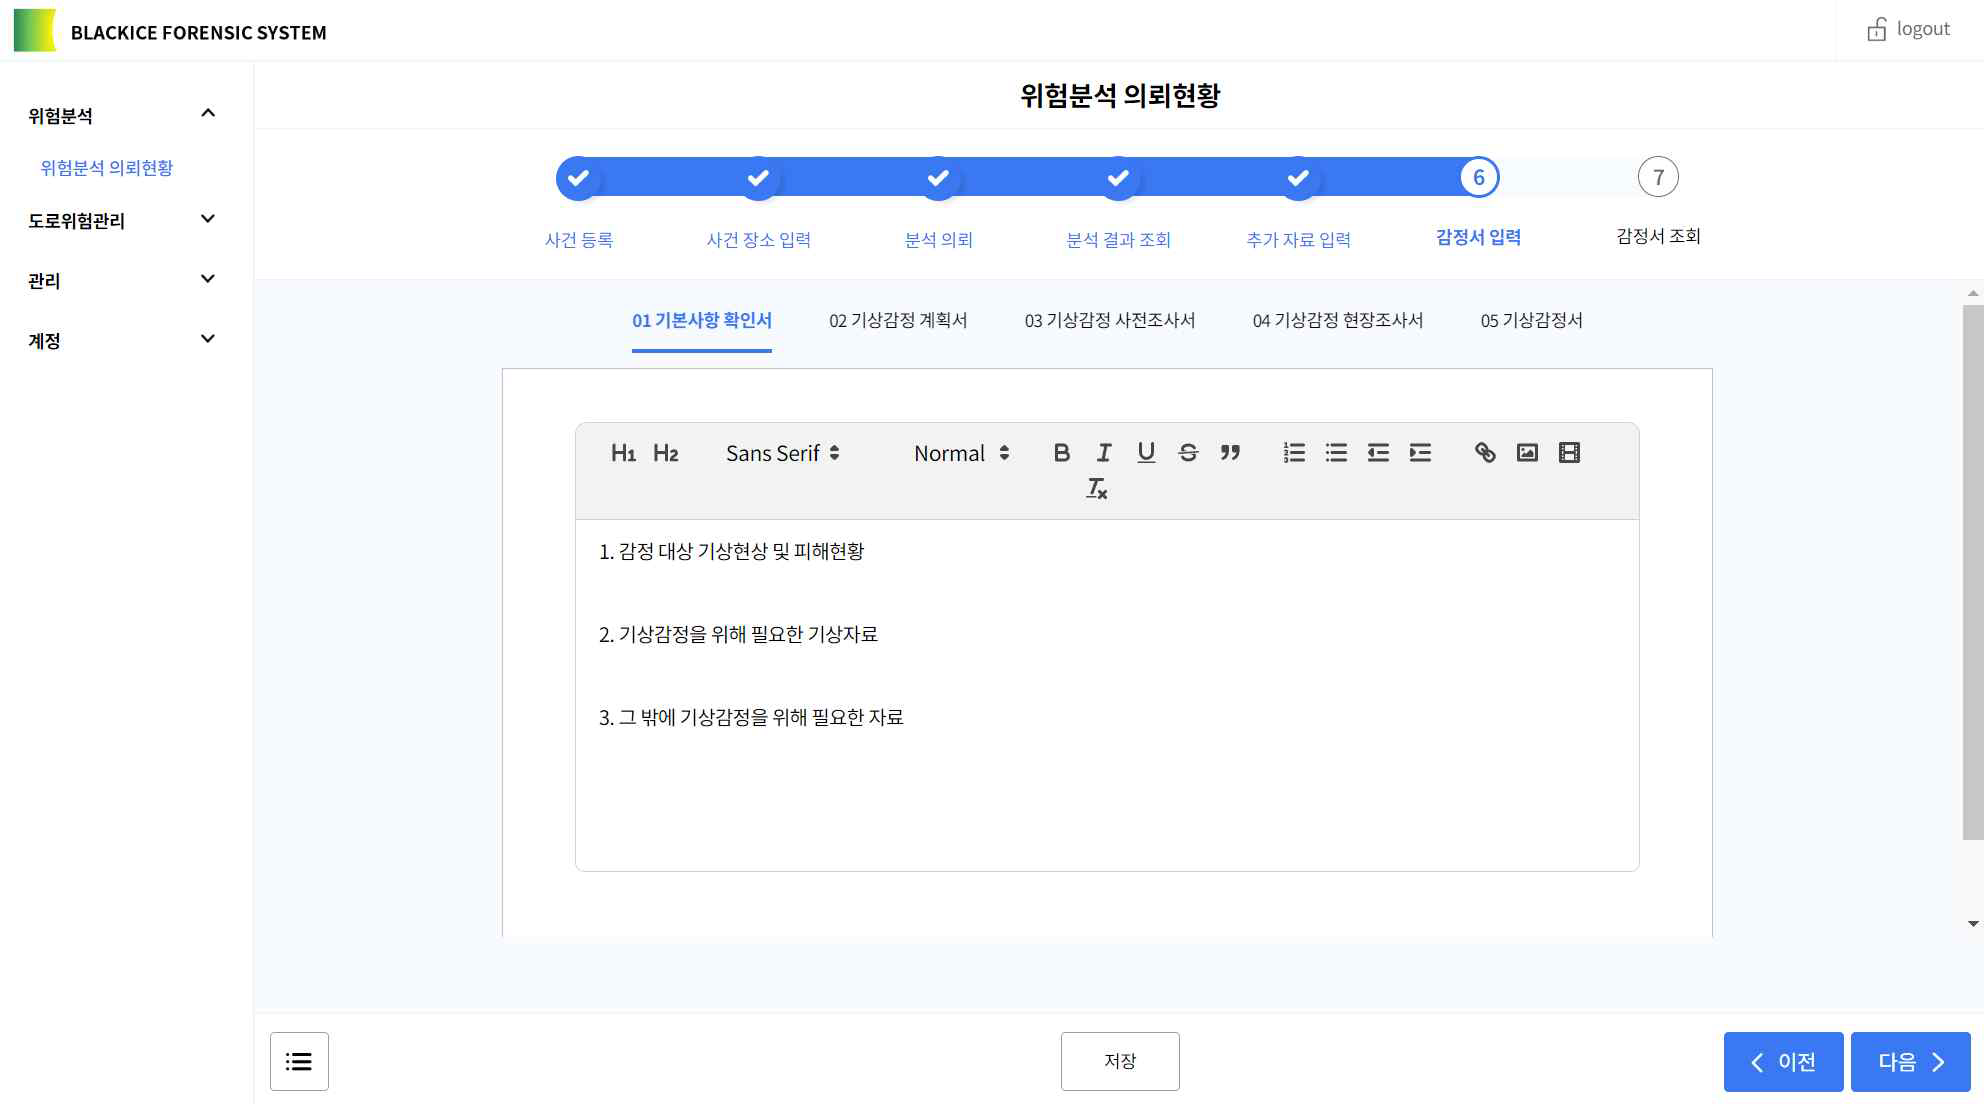The height and width of the screenshot is (1104, 1984).
Task: Click line '2. 기상감정을 위해 필요한 기상자료'
Action: pyautogui.click(x=738, y=635)
